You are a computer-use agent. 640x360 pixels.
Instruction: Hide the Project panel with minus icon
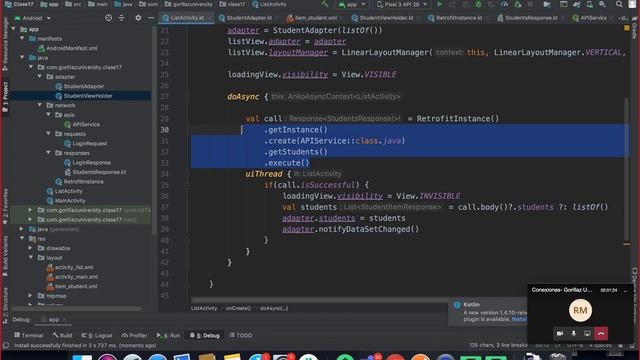(x=151, y=18)
